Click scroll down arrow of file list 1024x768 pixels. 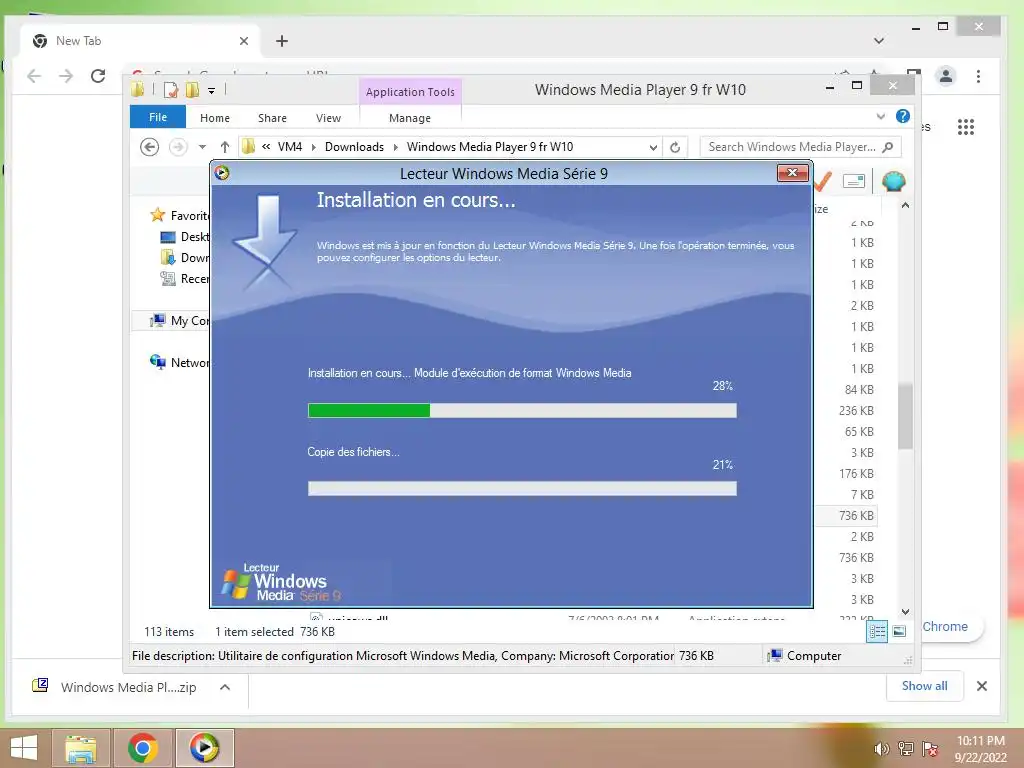click(x=905, y=612)
